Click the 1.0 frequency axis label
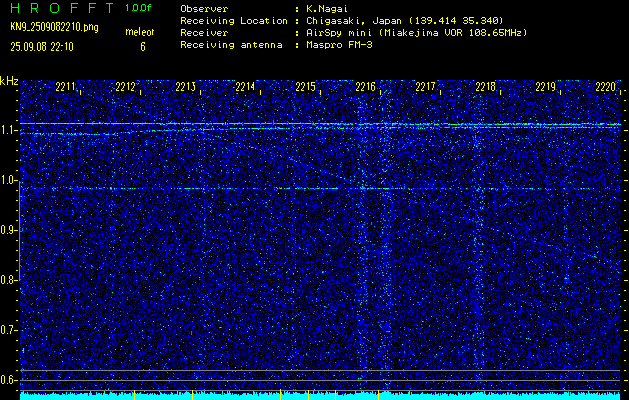 [7, 180]
